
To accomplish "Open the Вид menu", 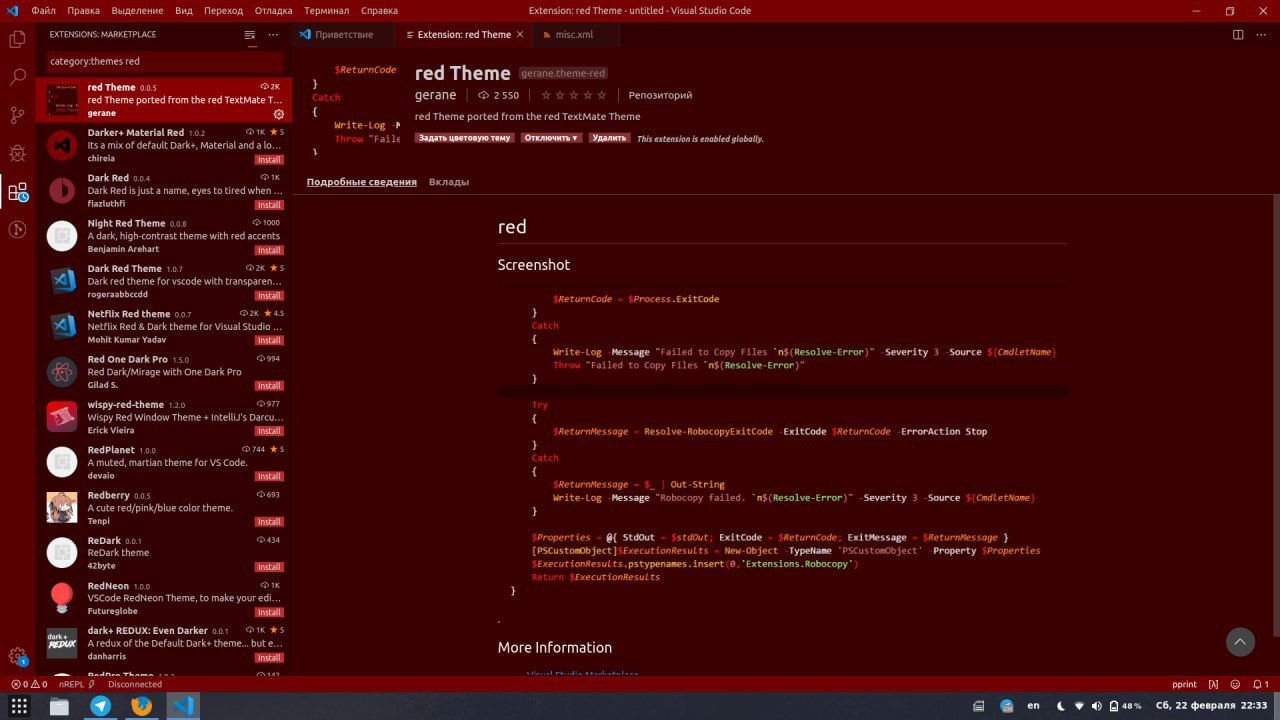I will coord(184,10).
